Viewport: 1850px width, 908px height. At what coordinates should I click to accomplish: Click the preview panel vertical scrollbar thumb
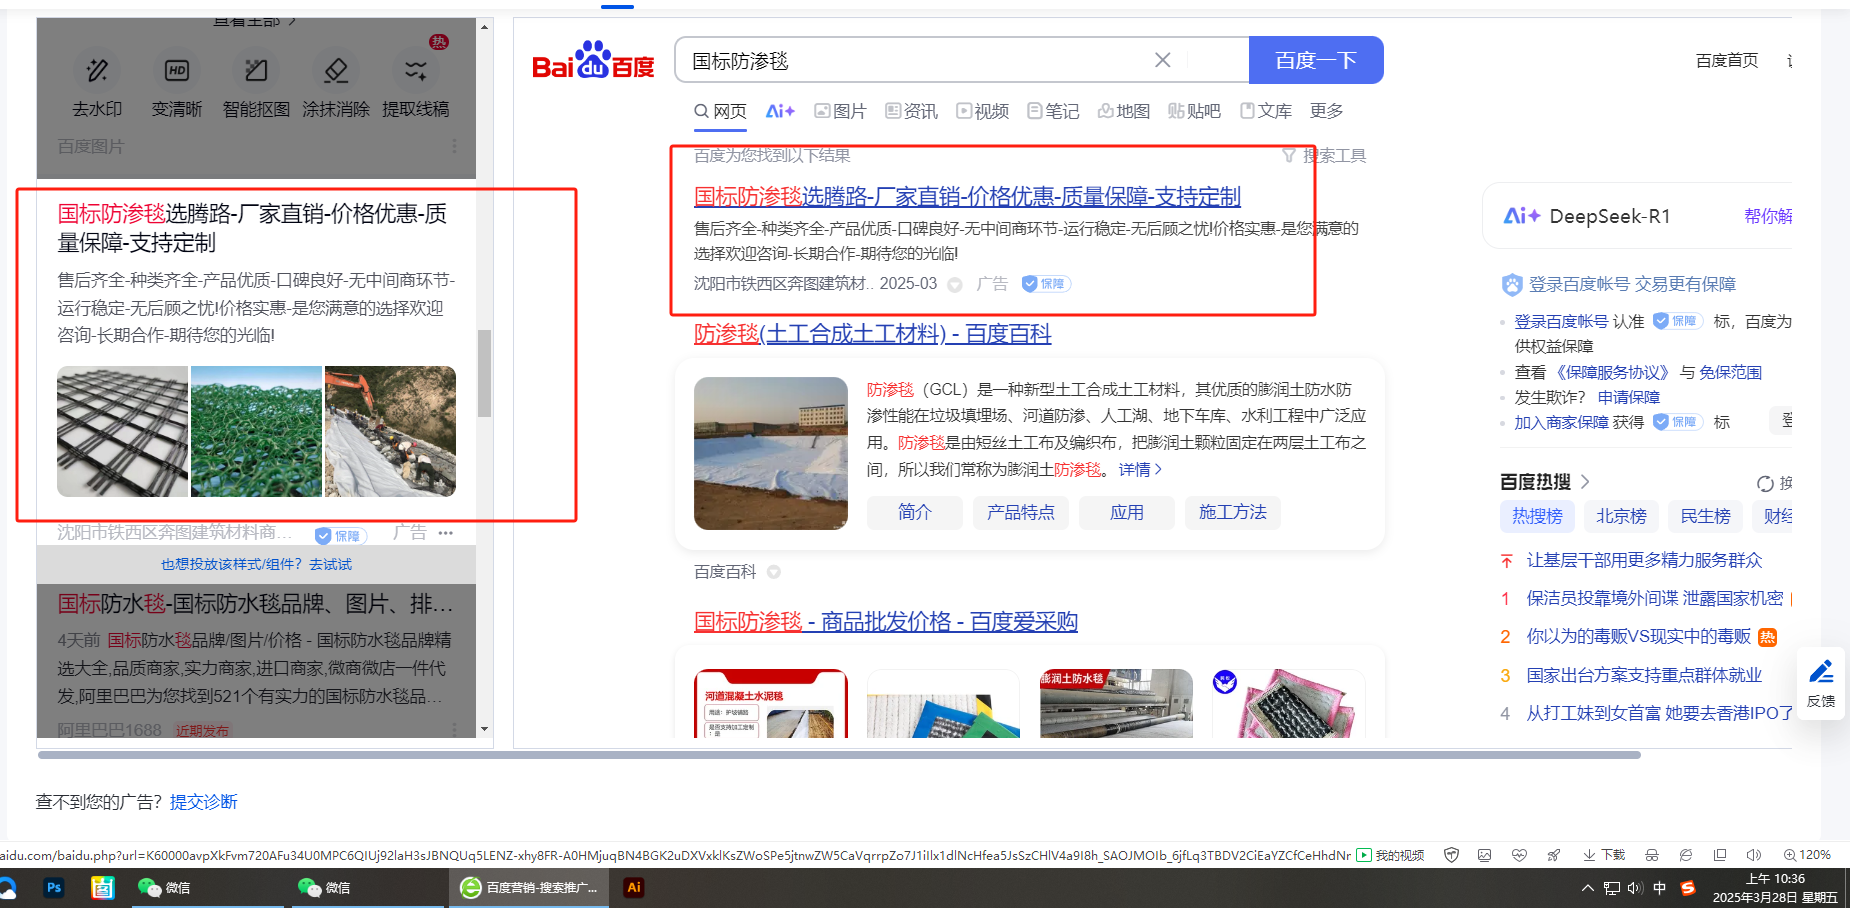484,373
